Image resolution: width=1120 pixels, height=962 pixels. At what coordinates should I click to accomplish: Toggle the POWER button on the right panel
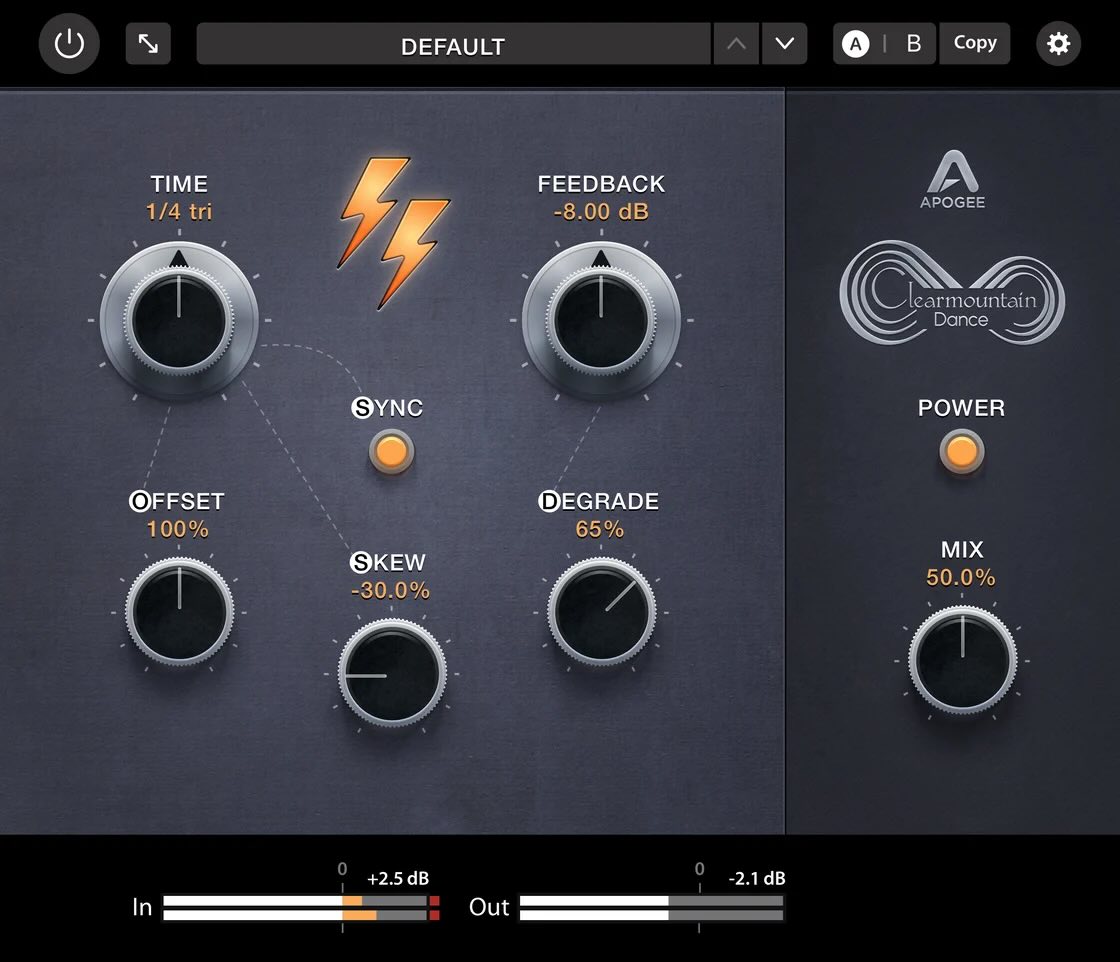pyautogui.click(x=961, y=452)
